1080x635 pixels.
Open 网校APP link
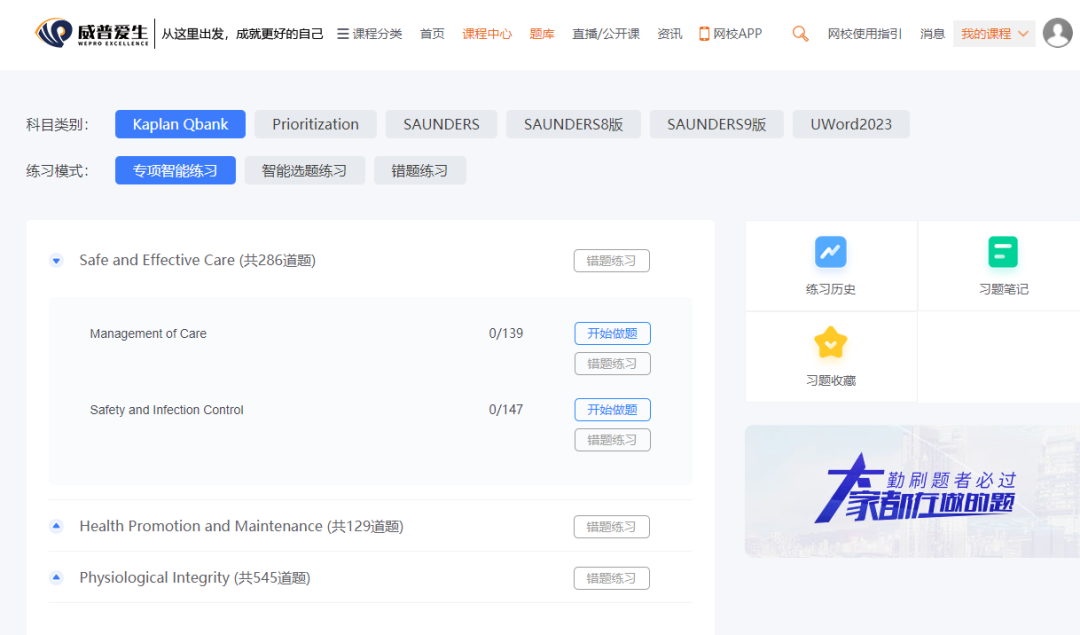pyautogui.click(x=731, y=34)
